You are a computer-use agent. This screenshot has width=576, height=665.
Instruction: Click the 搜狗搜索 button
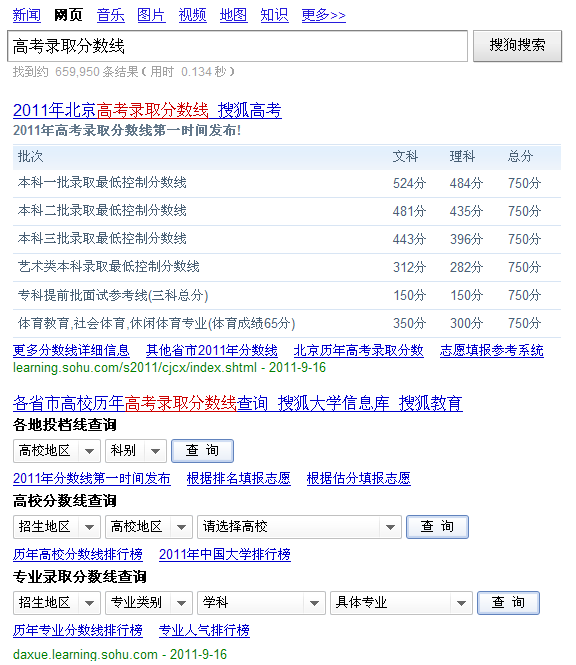[x=517, y=46]
